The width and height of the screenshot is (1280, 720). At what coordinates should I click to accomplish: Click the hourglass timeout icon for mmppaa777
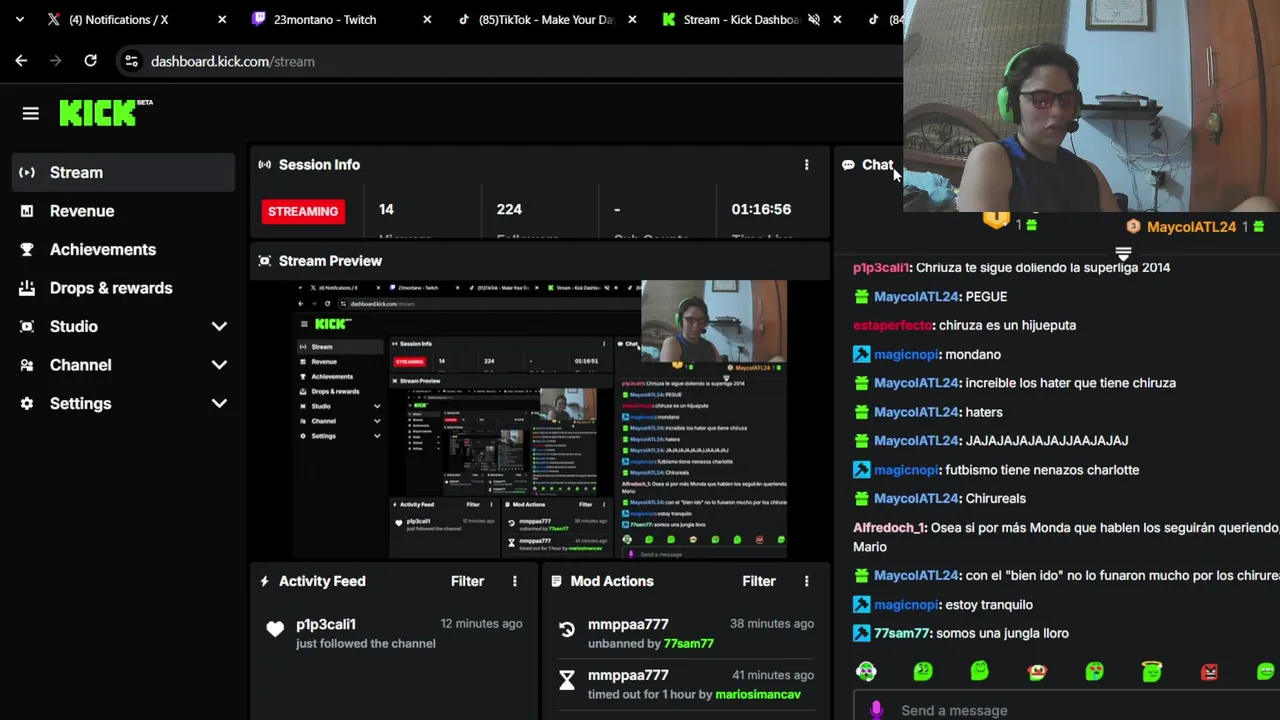click(x=567, y=681)
